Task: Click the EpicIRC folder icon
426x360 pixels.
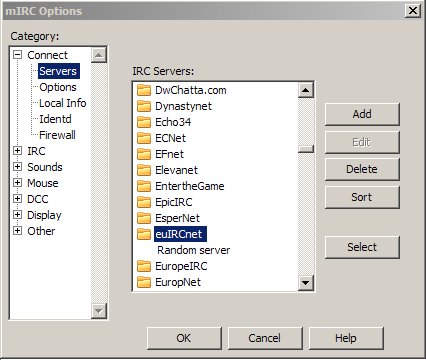Action: (144, 202)
